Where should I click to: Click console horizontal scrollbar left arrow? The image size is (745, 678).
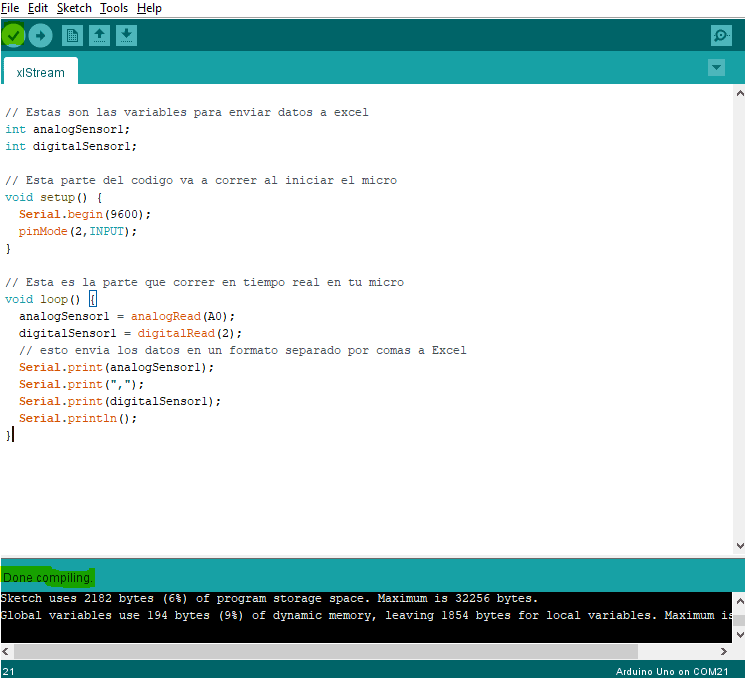click(x=5, y=651)
